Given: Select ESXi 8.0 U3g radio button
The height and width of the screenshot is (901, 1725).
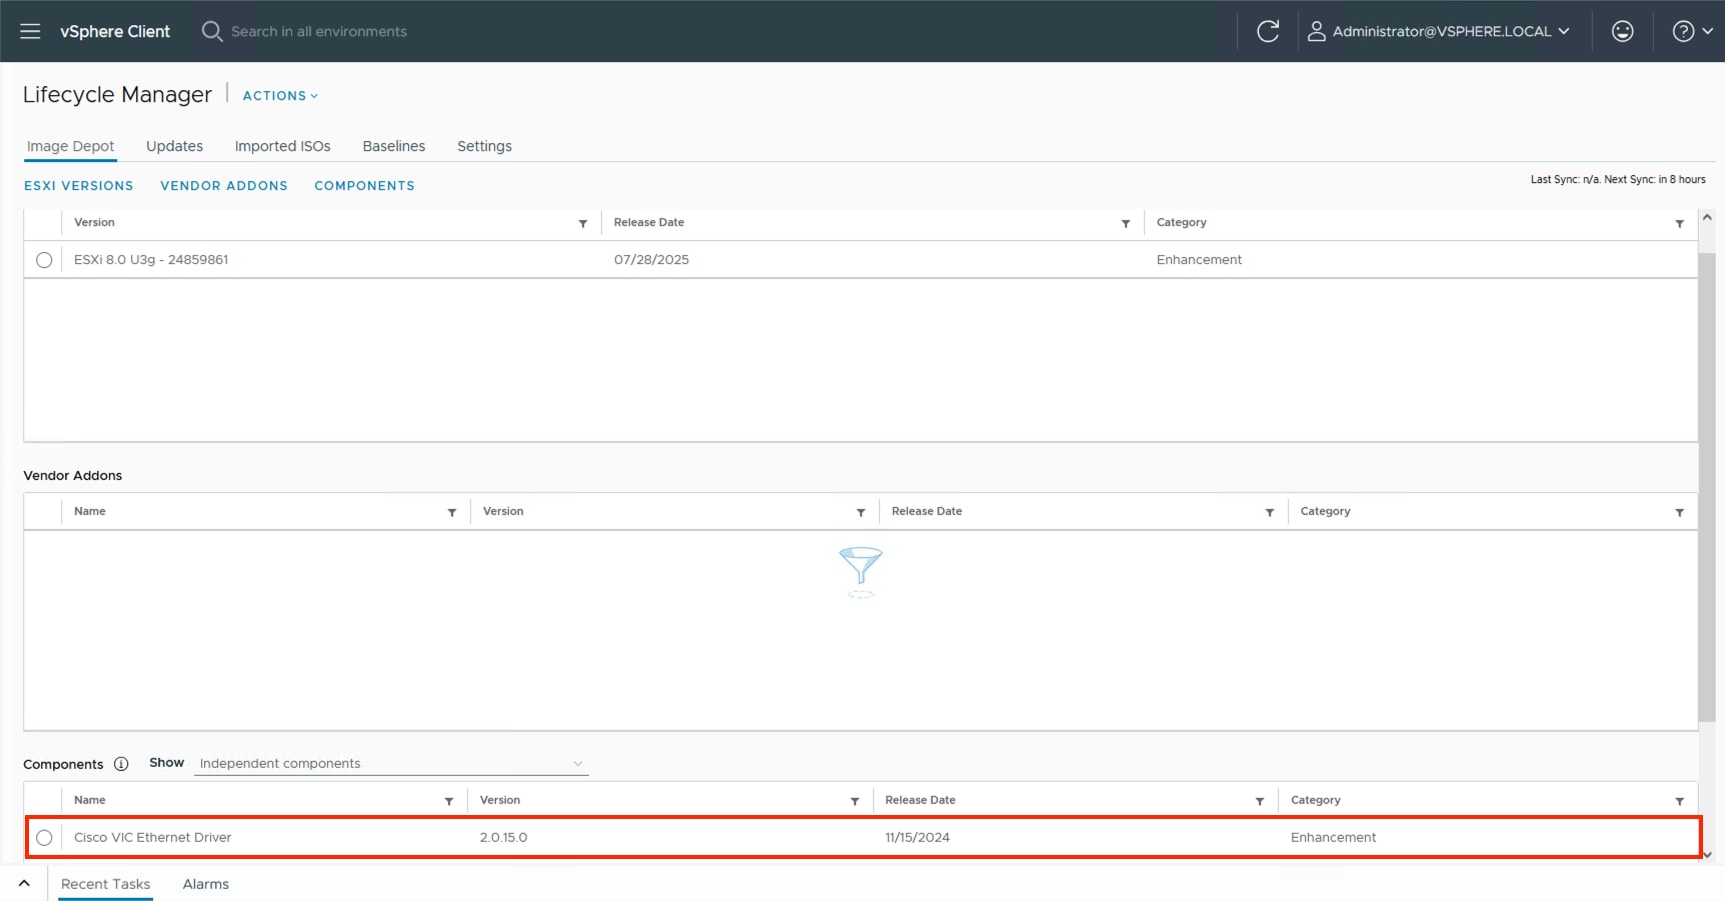Looking at the screenshot, I should (x=44, y=260).
